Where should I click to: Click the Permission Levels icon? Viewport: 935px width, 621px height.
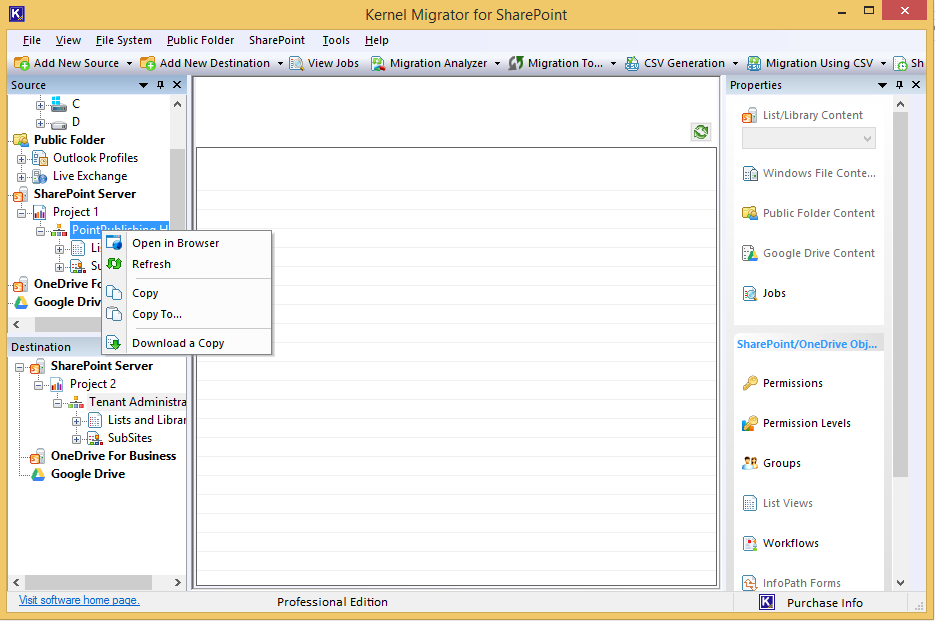pyautogui.click(x=750, y=423)
